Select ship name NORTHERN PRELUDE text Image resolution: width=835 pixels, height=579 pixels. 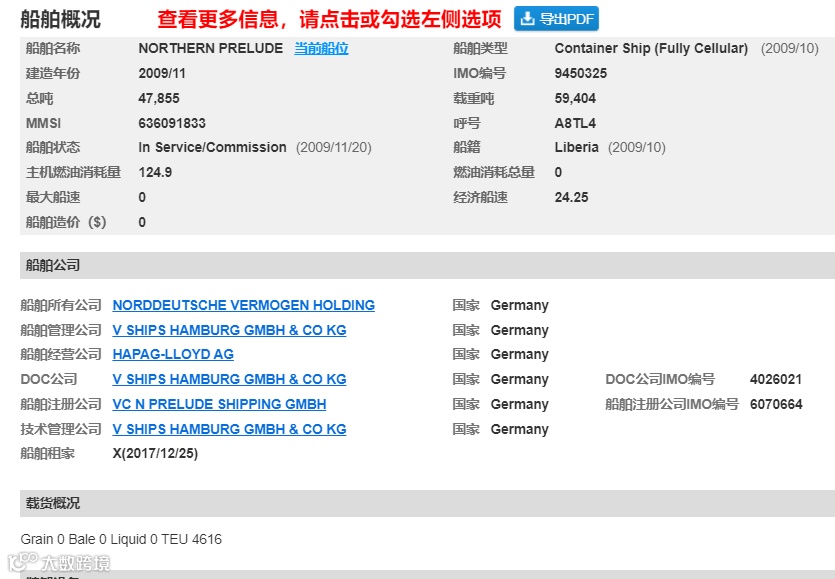pos(210,48)
